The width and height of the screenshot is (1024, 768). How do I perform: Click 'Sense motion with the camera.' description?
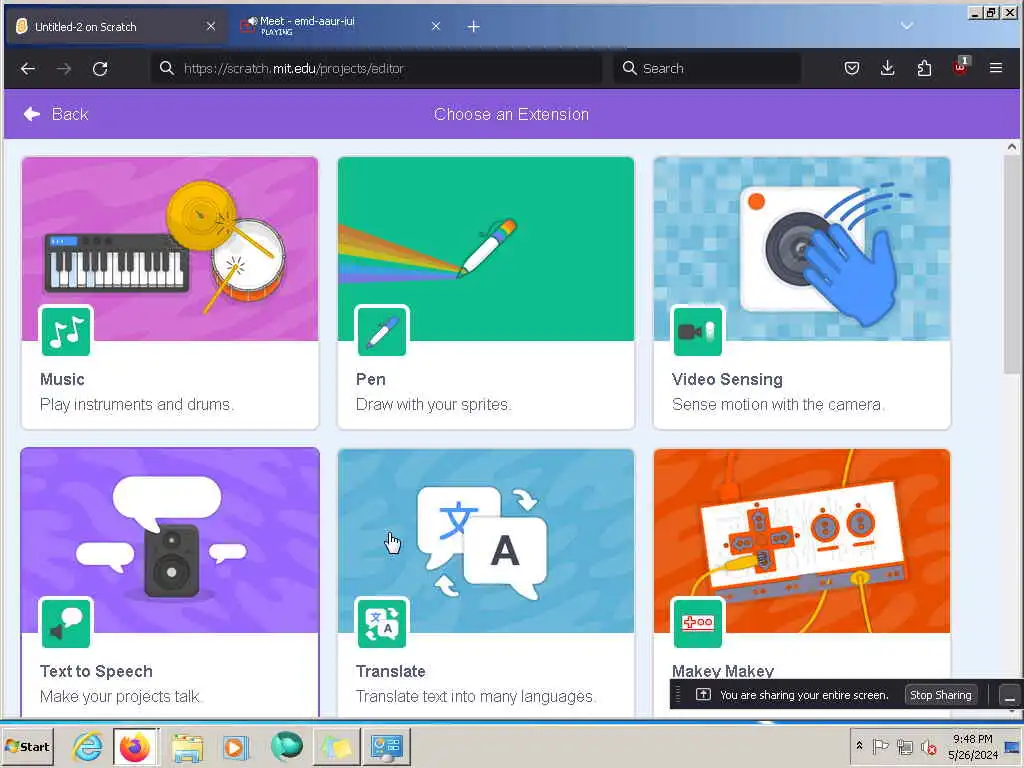[778, 405]
